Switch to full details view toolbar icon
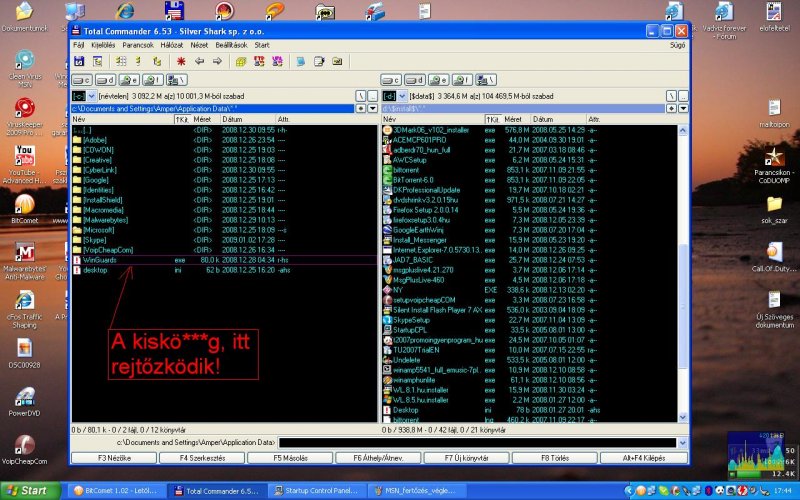 (x=138, y=61)
